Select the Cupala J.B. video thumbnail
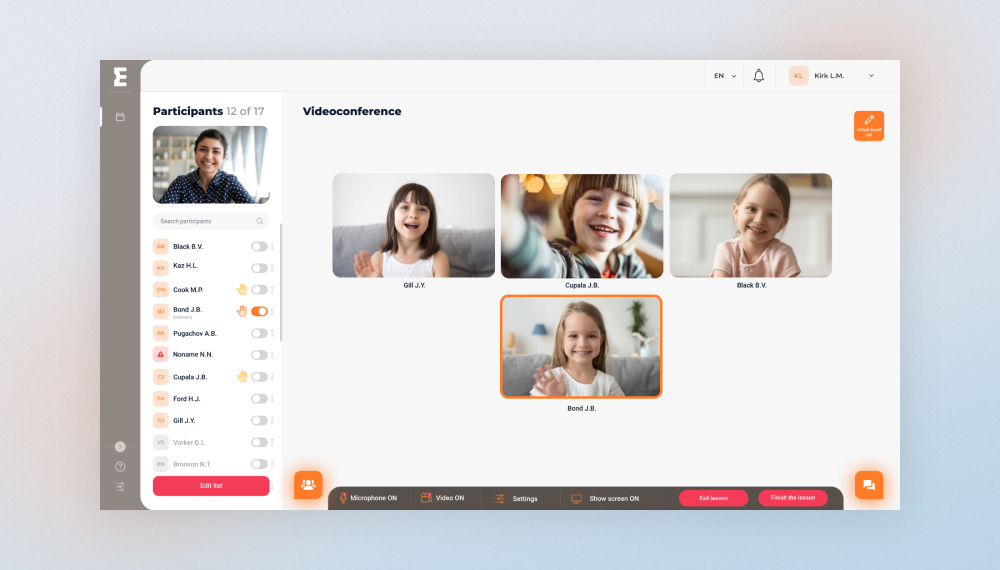This screenshot has width=1000, height=570. click(582, 226)
